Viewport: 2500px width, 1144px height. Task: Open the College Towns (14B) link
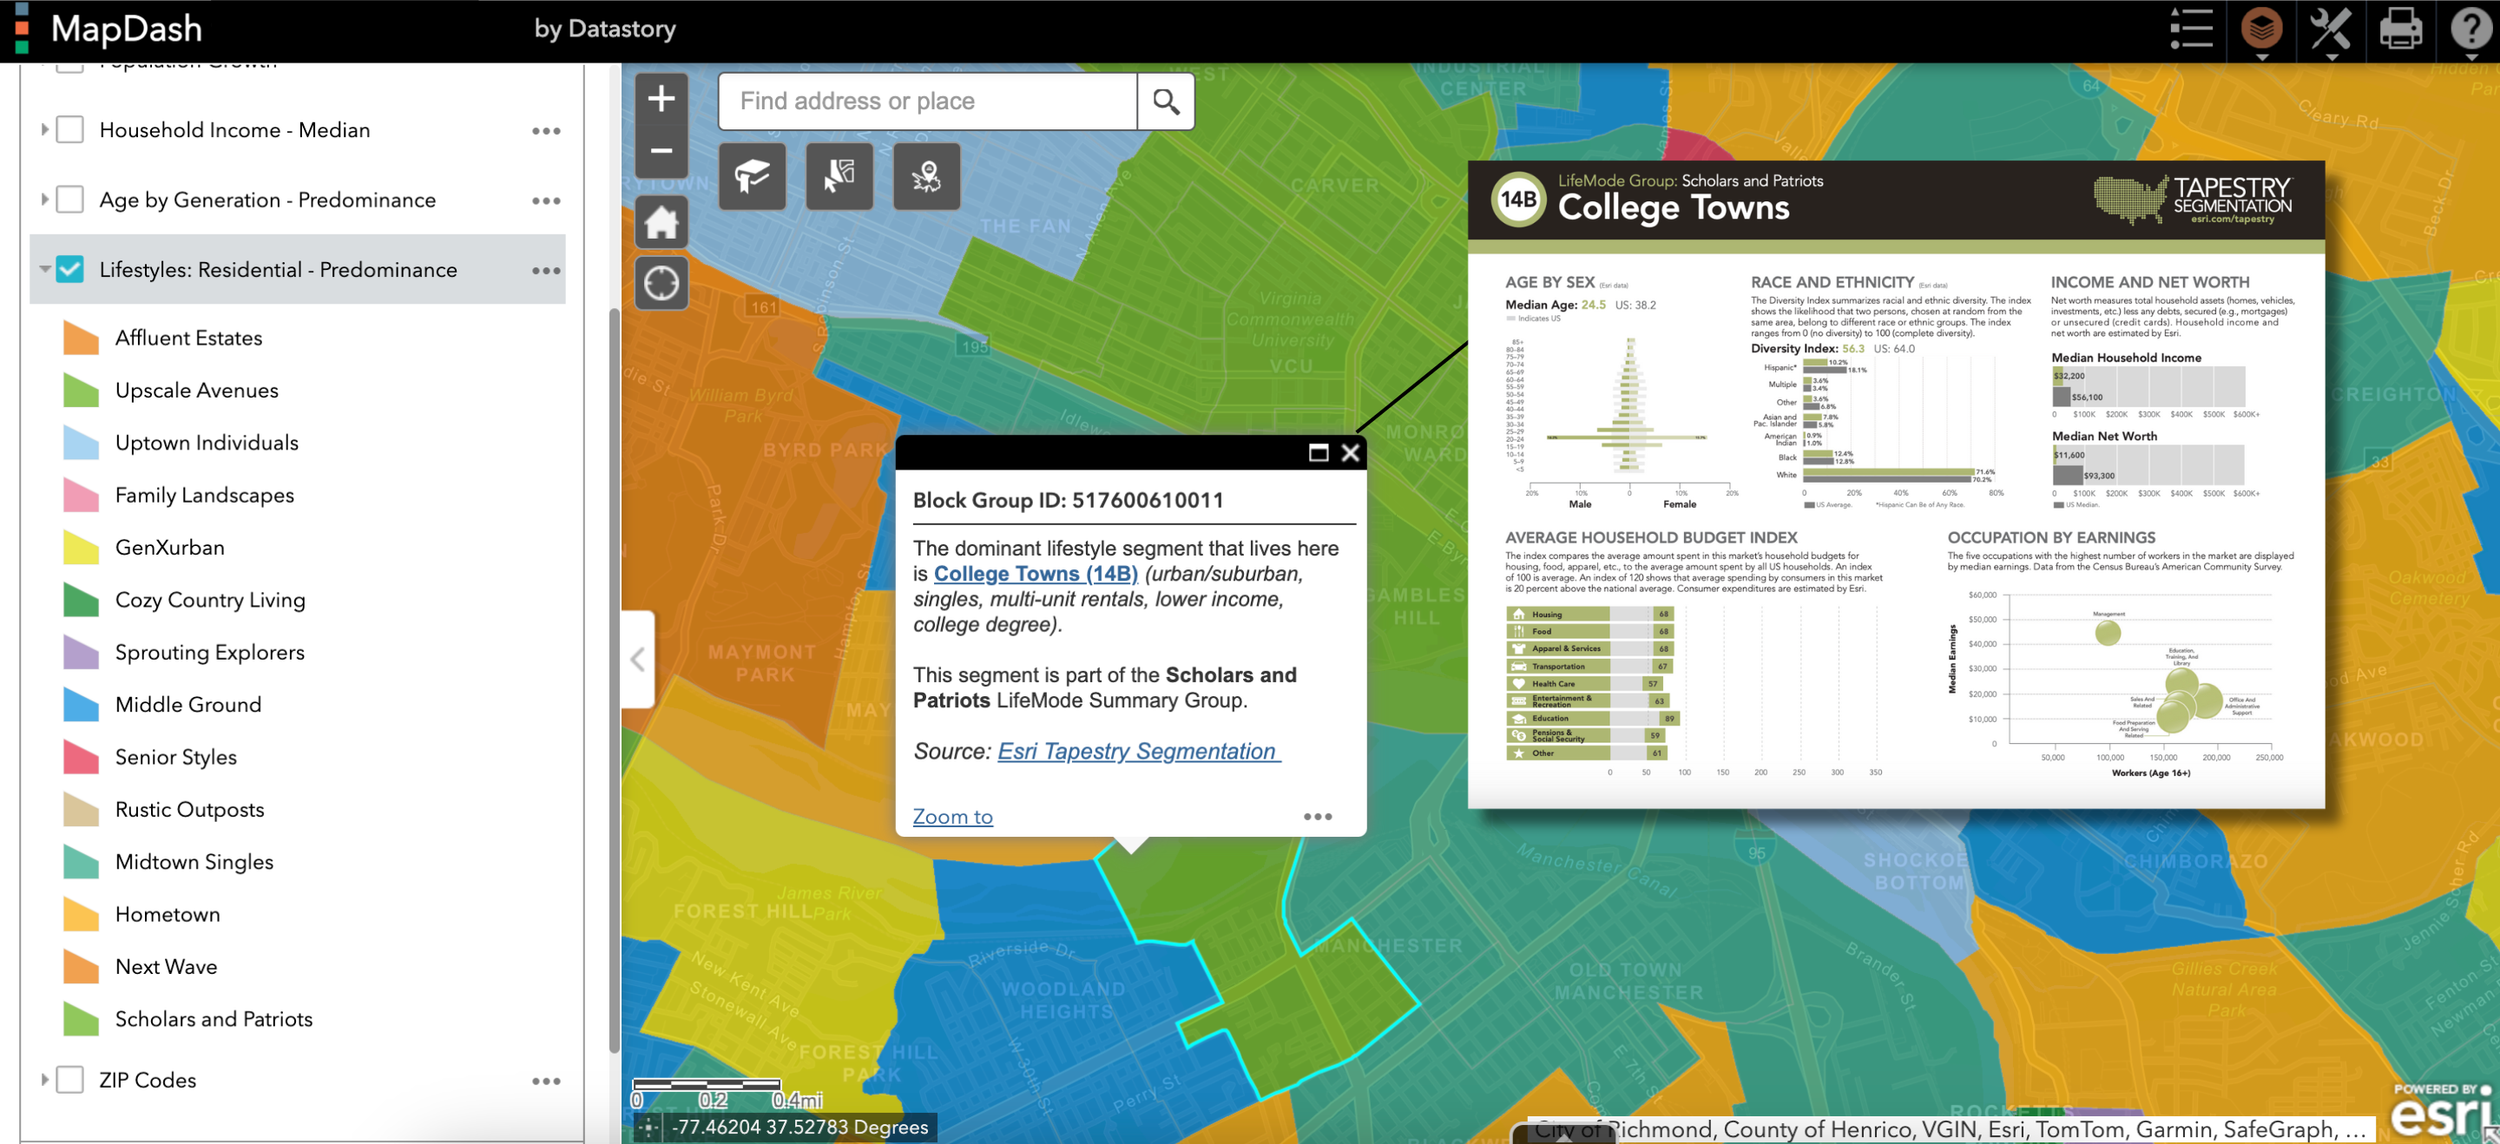[x=1035, y=574]
